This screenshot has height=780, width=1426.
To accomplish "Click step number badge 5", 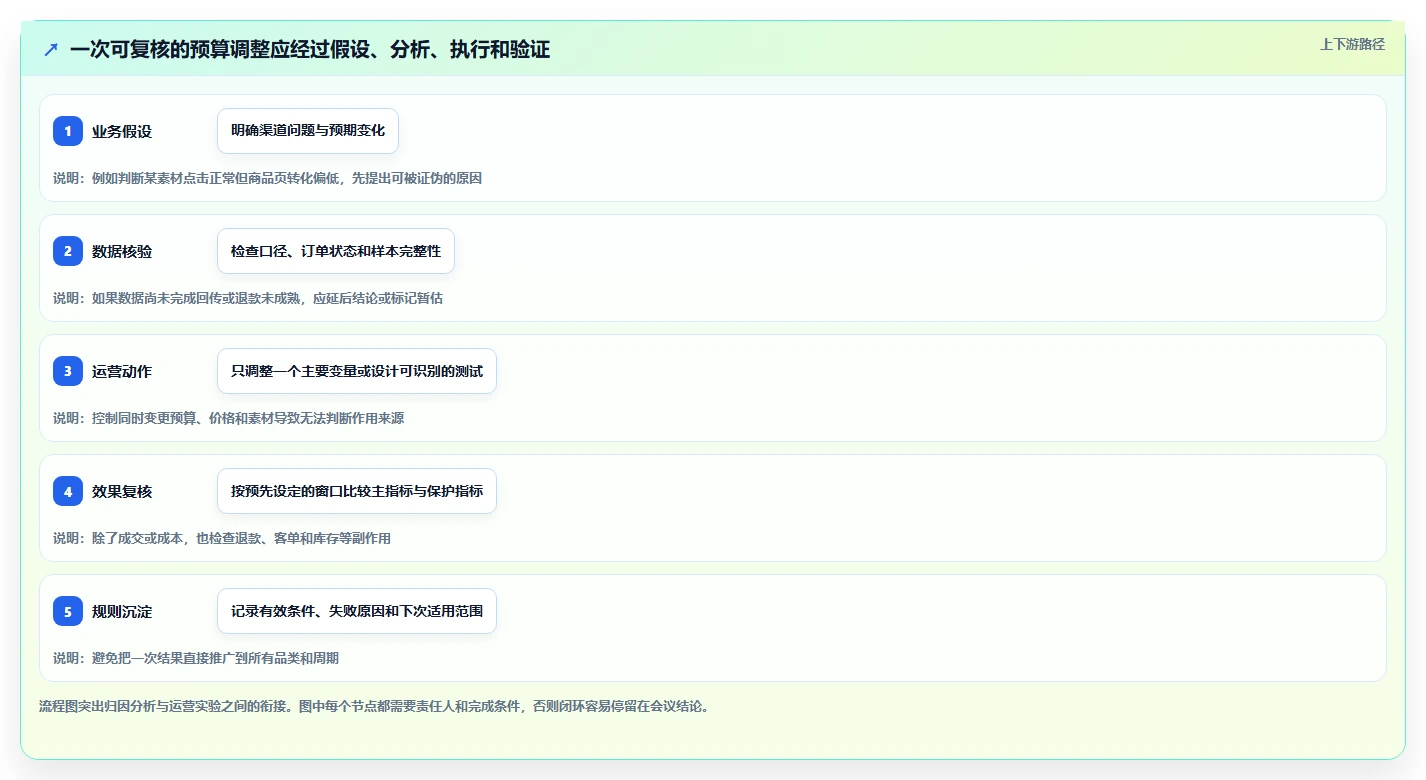I will [68, 611].
